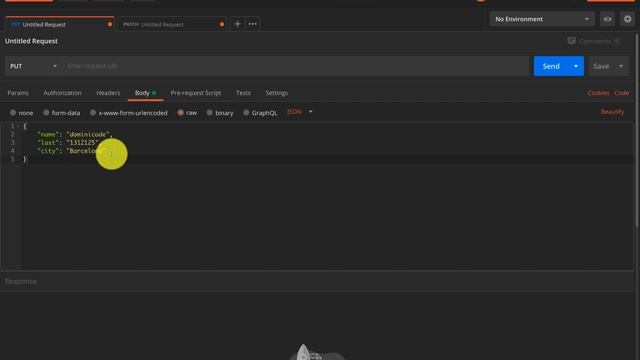
Task: Open the No Environment dropdown
Action: [x=542, y=19]
